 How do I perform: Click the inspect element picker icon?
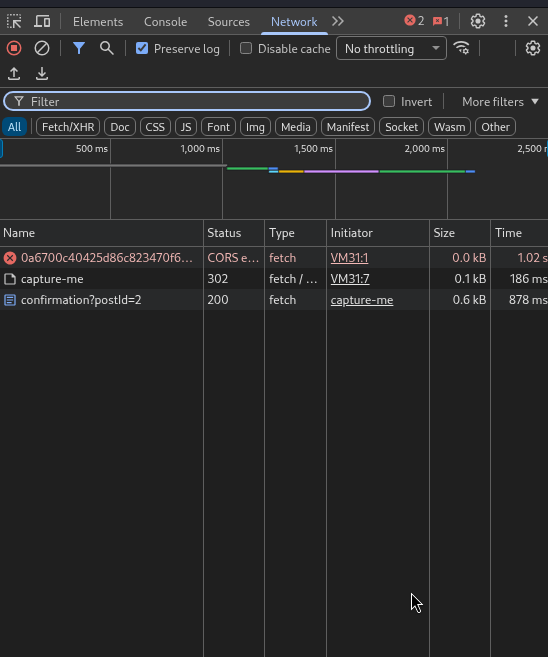coord(14,21)
